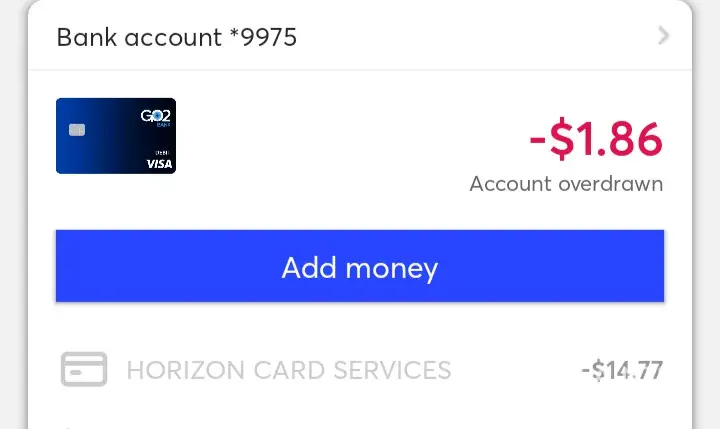Tap the Account overdrawn status text
720x429 pixels.
[566, 184]
